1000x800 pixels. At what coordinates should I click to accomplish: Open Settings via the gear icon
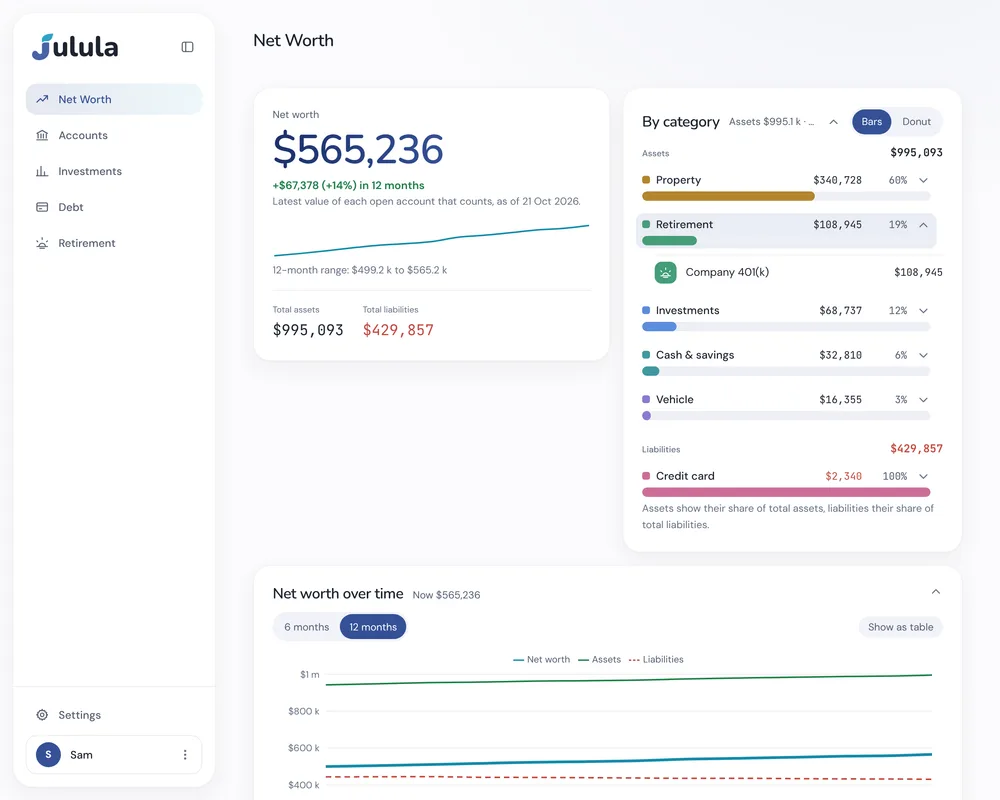pos(42,715)
